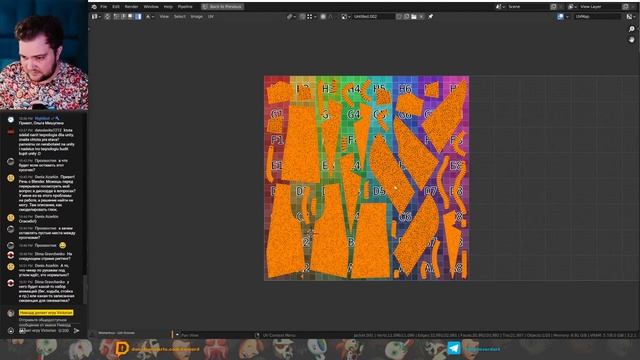Open the sticky selection mode dropdown
The height and width of the screenshot is (360, 640).
[x=149, y=17]
